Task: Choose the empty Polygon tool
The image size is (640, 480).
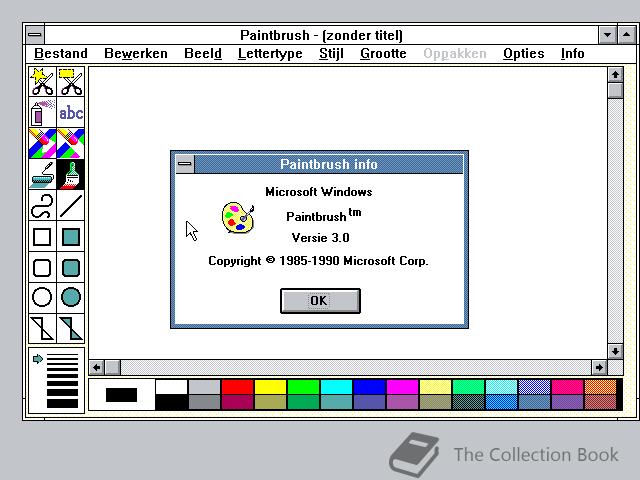Action: (x=42, y=329)
